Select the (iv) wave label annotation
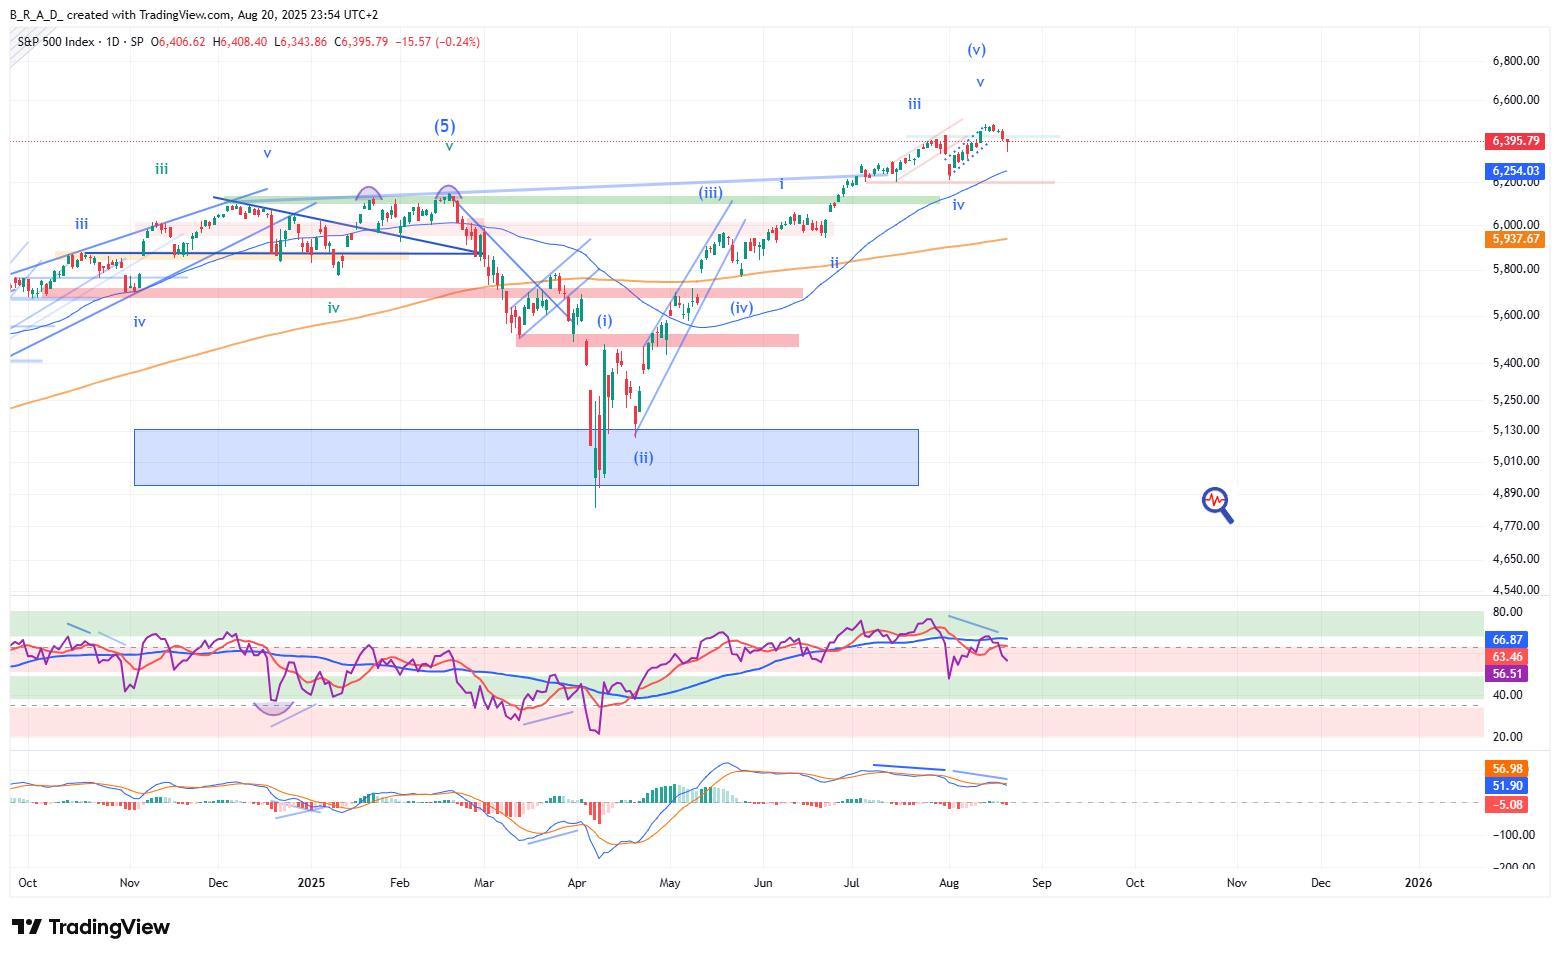This screenshot has height=957, width=1560. tap(741, 308)
